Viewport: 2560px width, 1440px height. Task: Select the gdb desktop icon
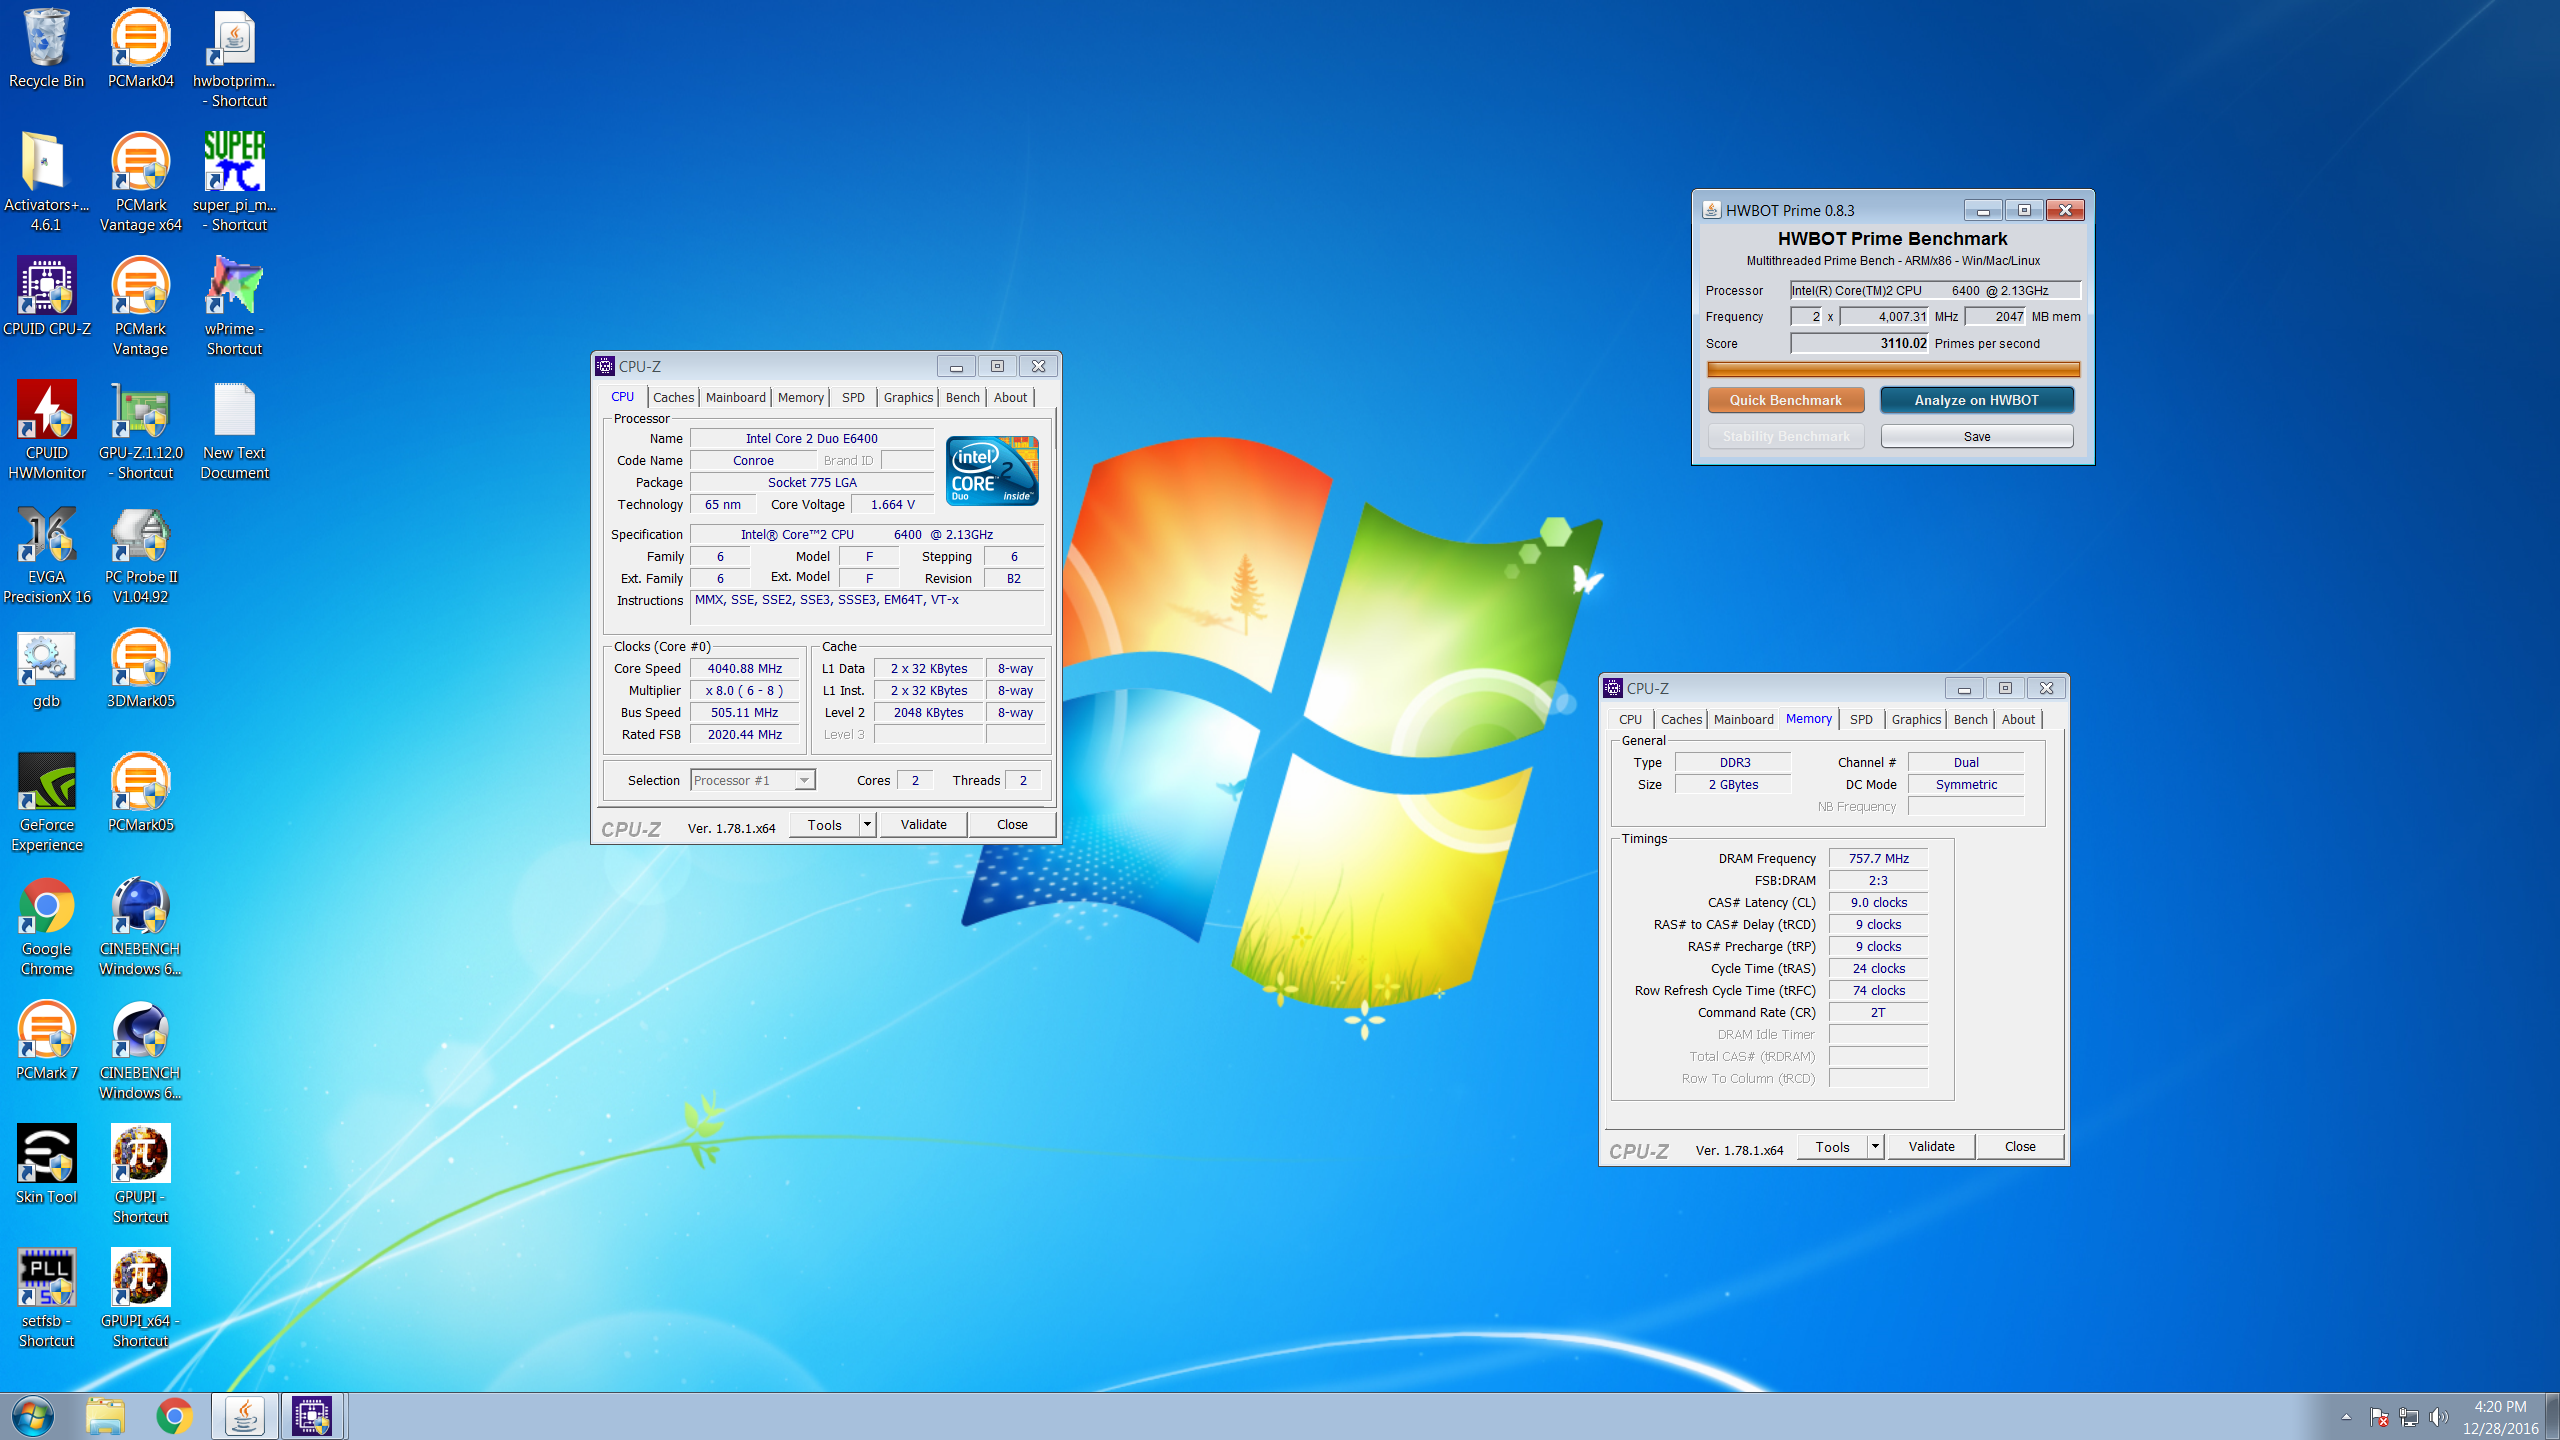click(46, 668)
